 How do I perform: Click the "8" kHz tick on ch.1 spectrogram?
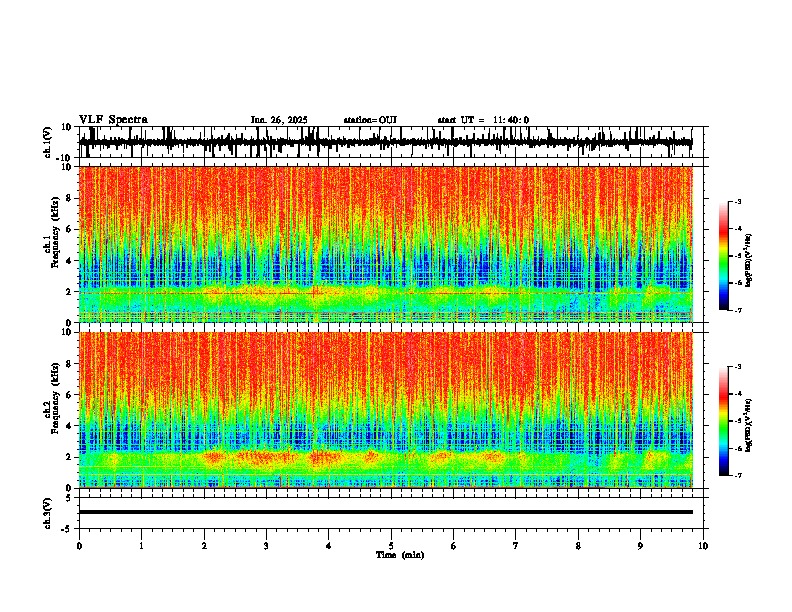click(69, 198)
